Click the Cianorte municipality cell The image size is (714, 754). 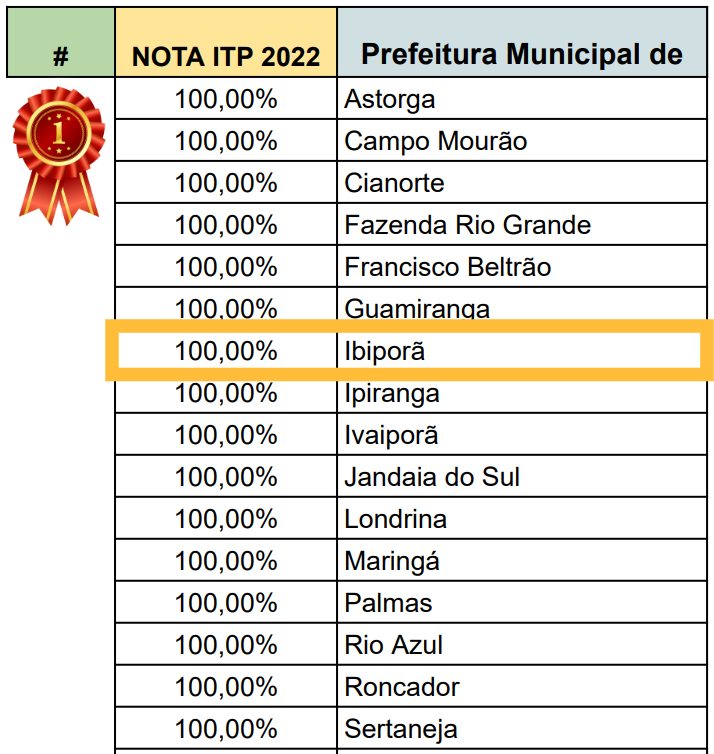pyautogui.click(x=522, y=183)
